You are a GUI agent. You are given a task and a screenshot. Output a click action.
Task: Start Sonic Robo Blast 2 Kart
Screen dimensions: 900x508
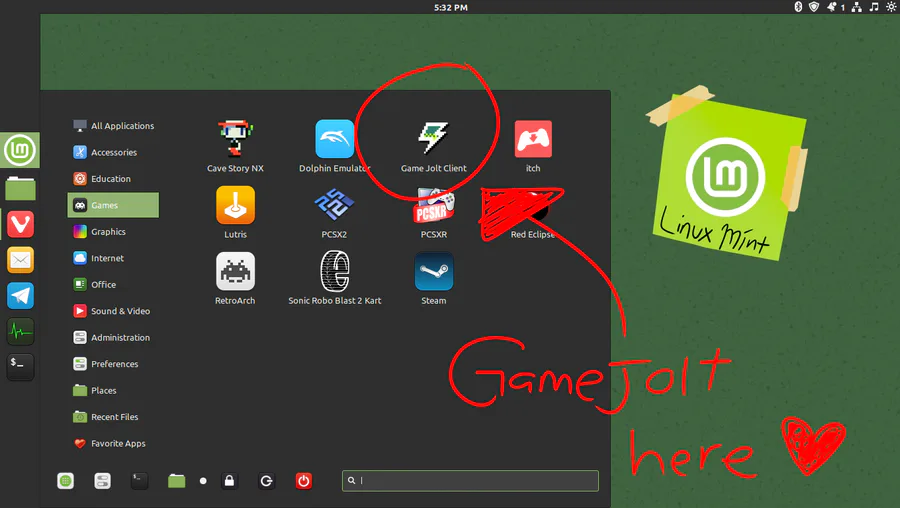pos(335,278)
